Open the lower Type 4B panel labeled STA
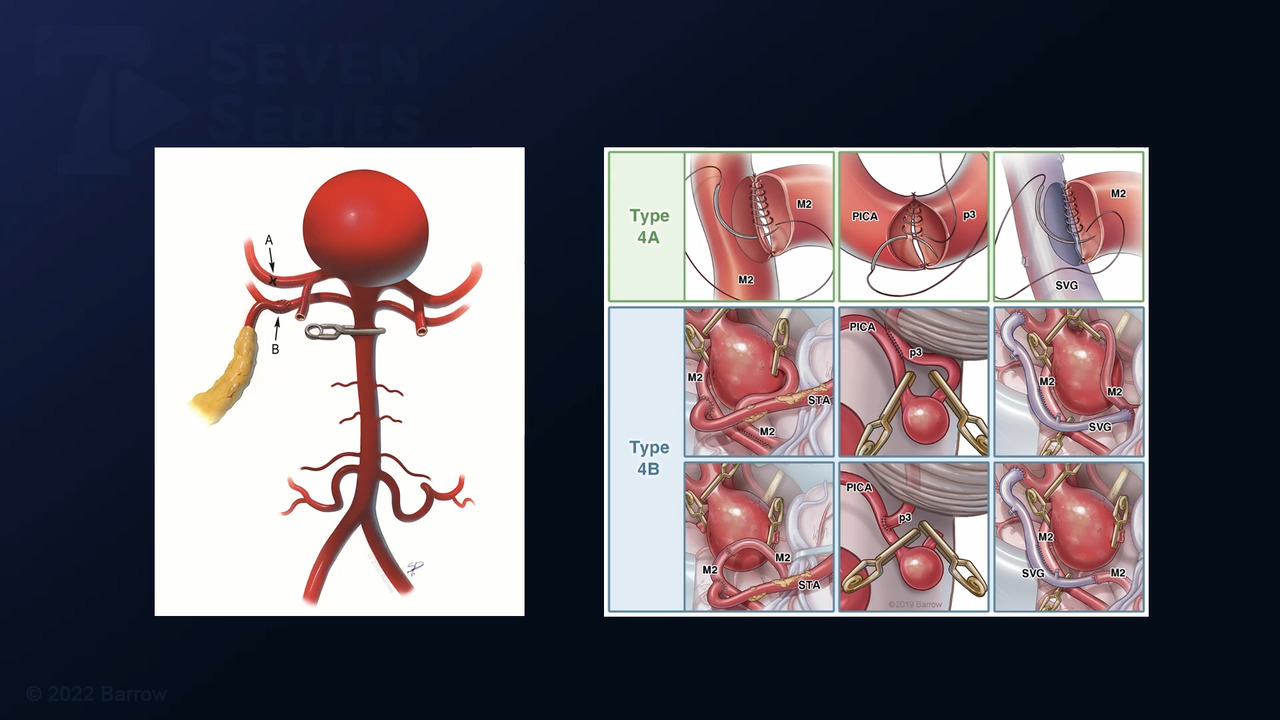 759,536
